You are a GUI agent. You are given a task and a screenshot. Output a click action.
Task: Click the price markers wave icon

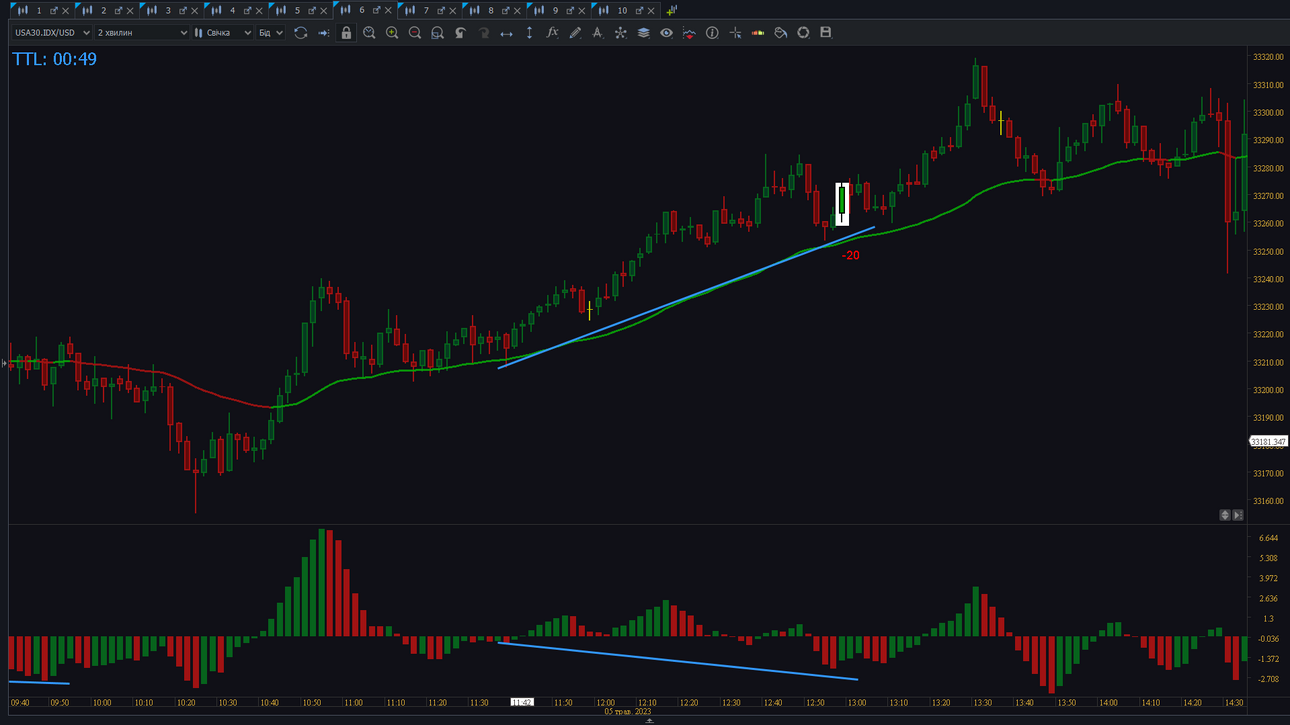(689, 33)
